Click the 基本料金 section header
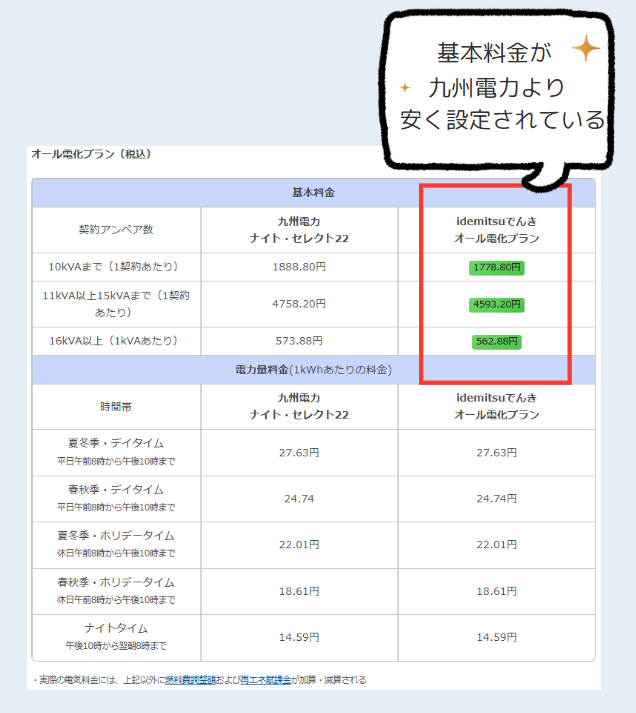636x713 pixels. (313, 193)
